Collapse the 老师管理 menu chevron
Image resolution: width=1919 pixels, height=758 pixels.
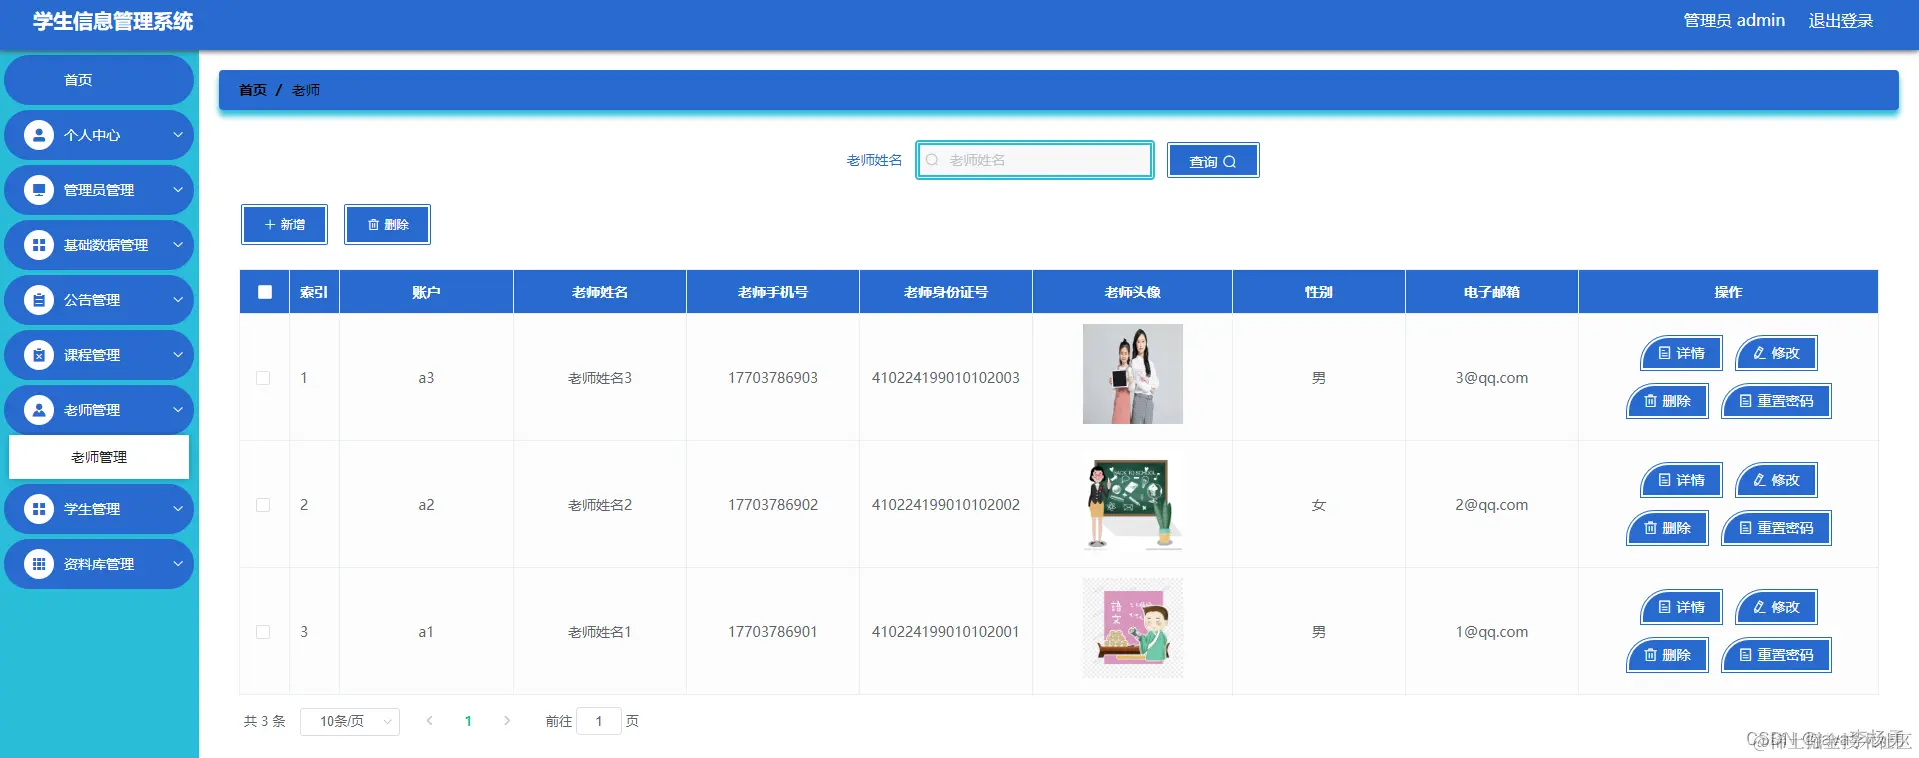(178, 410)
